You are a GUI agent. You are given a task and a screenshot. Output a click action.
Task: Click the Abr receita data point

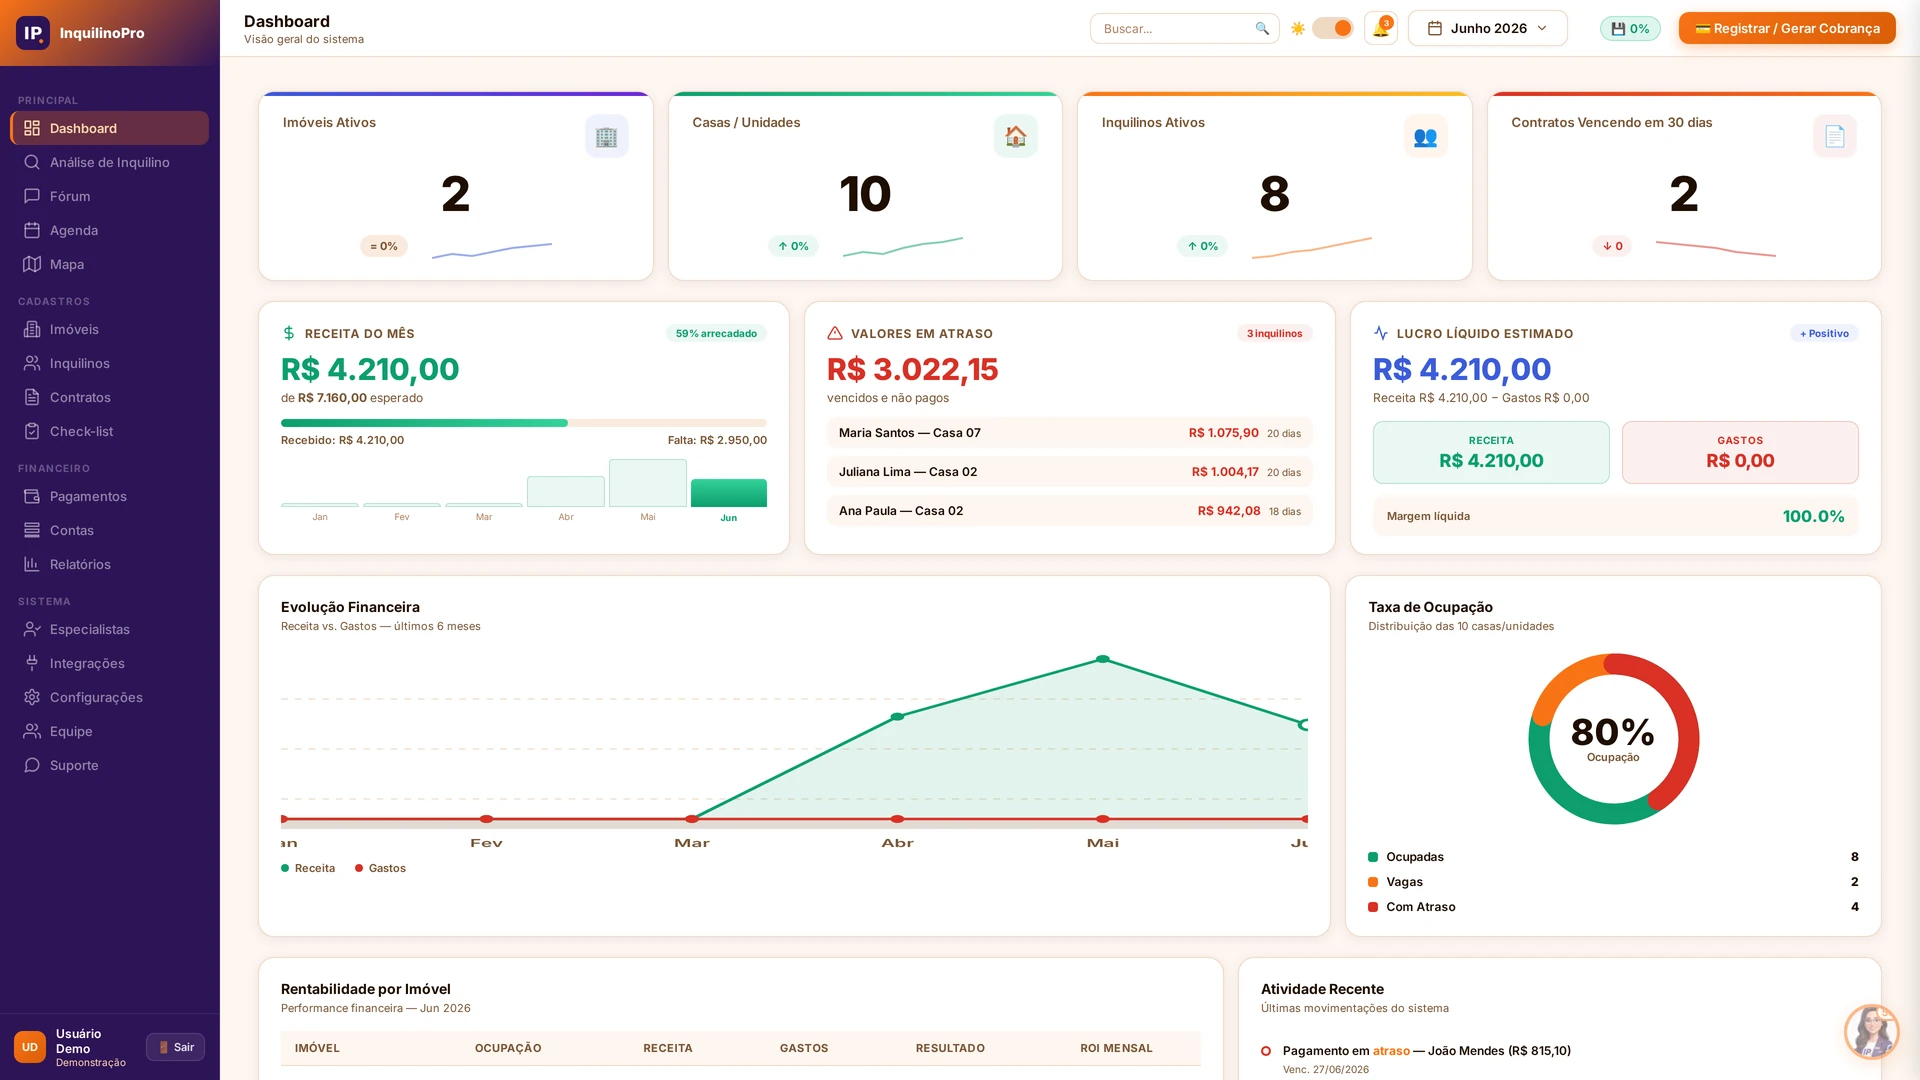897,716
